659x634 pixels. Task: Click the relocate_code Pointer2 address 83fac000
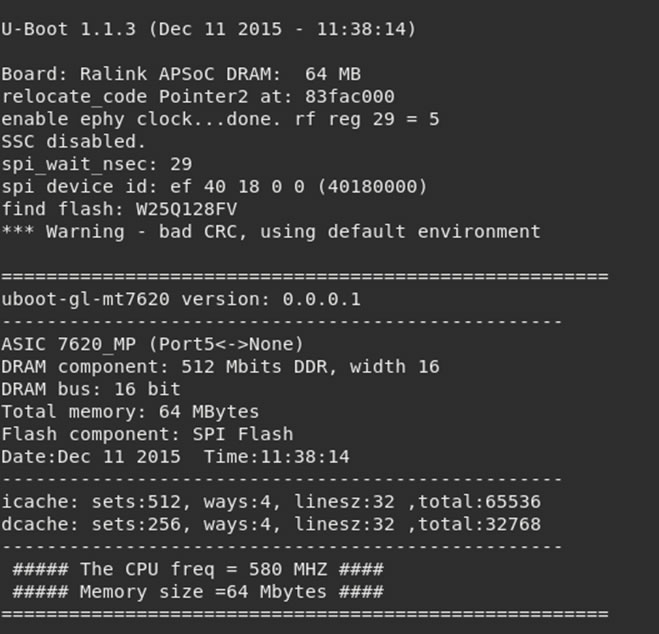point(350,97)
